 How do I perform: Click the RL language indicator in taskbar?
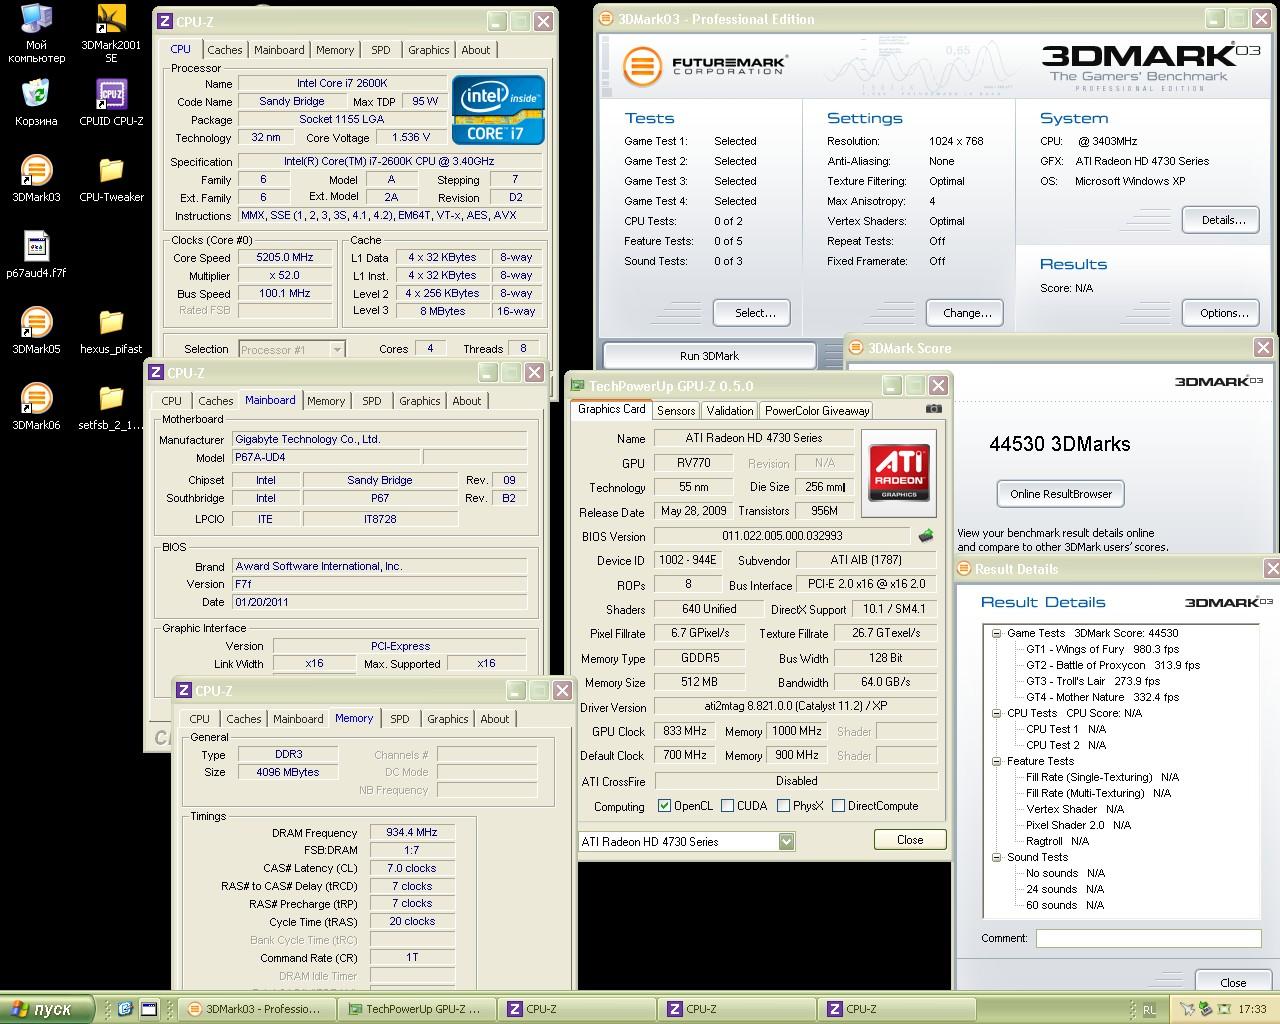pyautogui.click(x=1149, y=1010)
